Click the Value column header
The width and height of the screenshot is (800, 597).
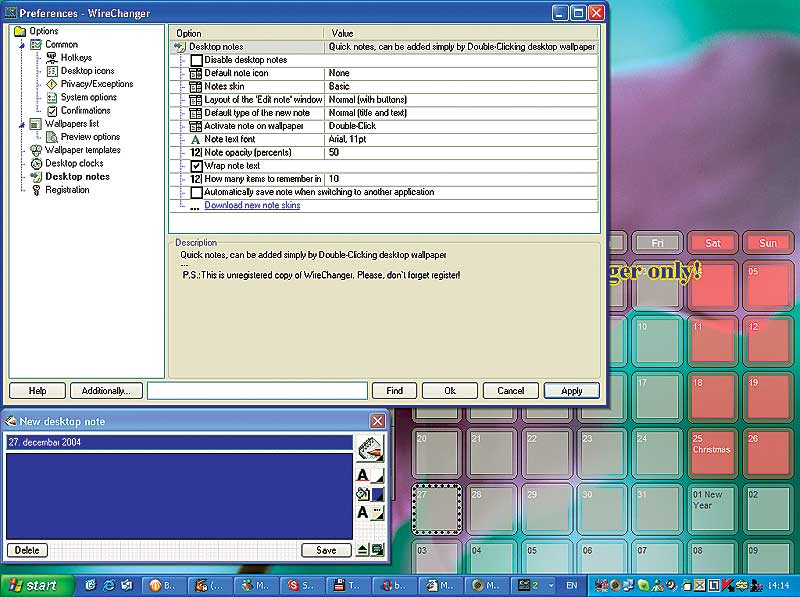(x=461, y=33)
